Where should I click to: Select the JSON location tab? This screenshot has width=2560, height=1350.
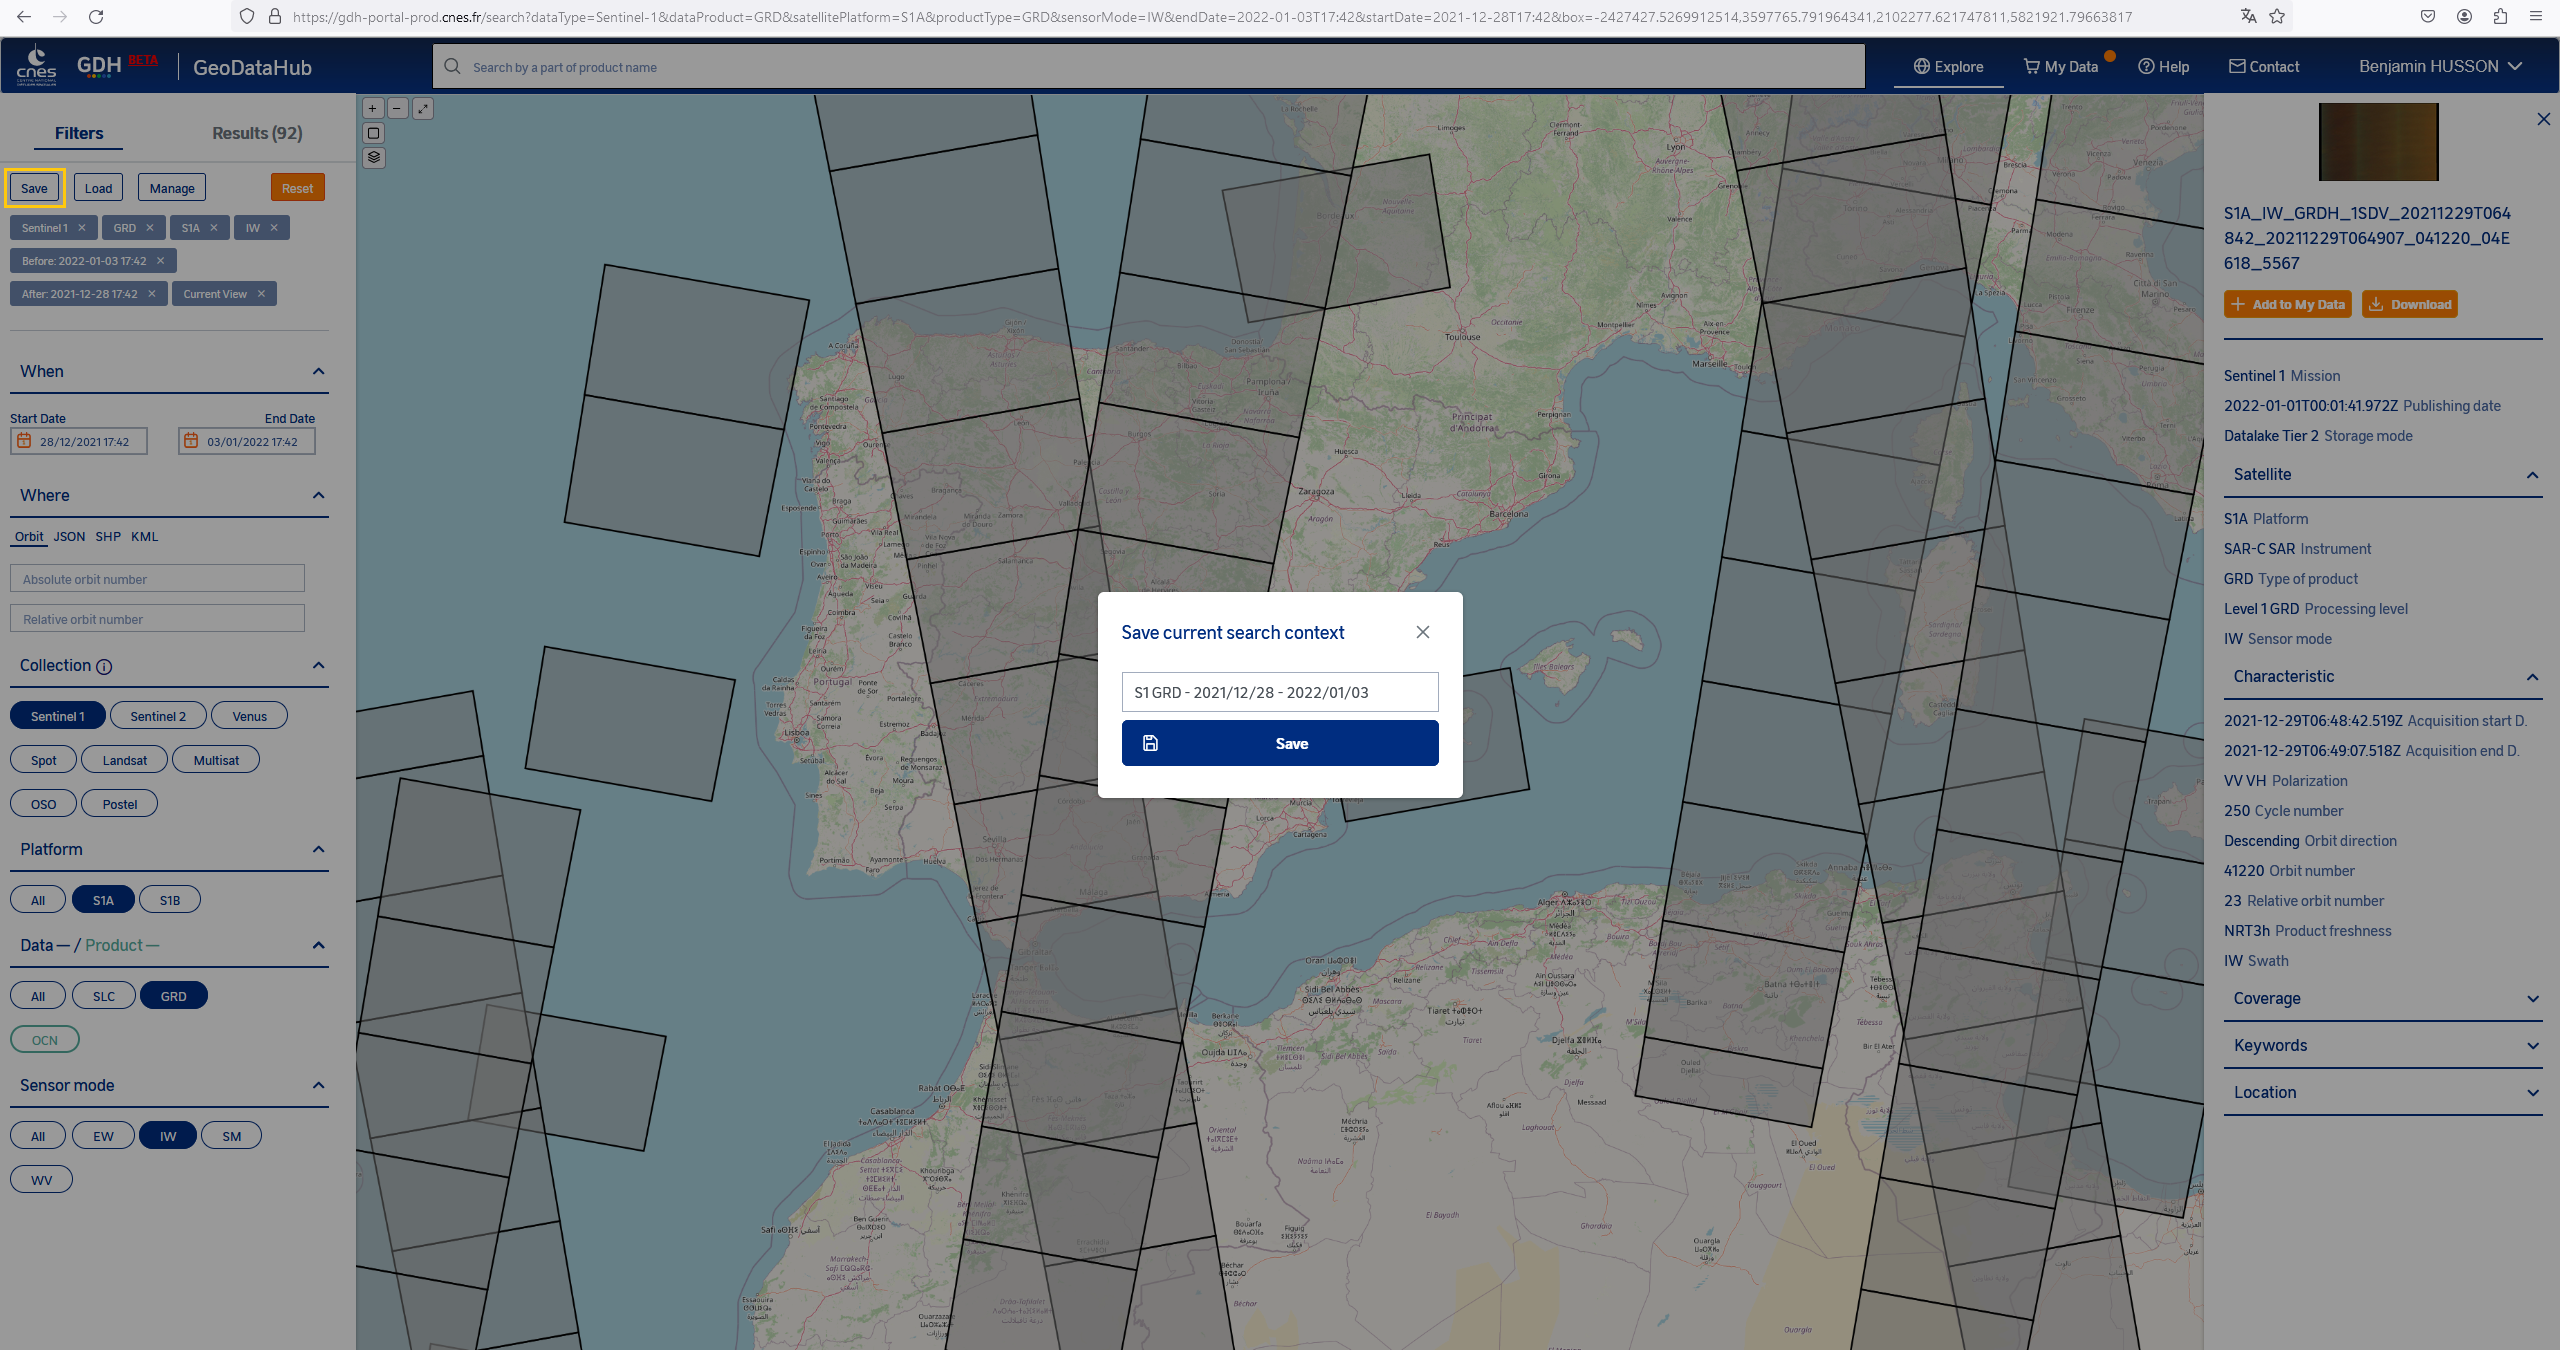tap(69, 536)
